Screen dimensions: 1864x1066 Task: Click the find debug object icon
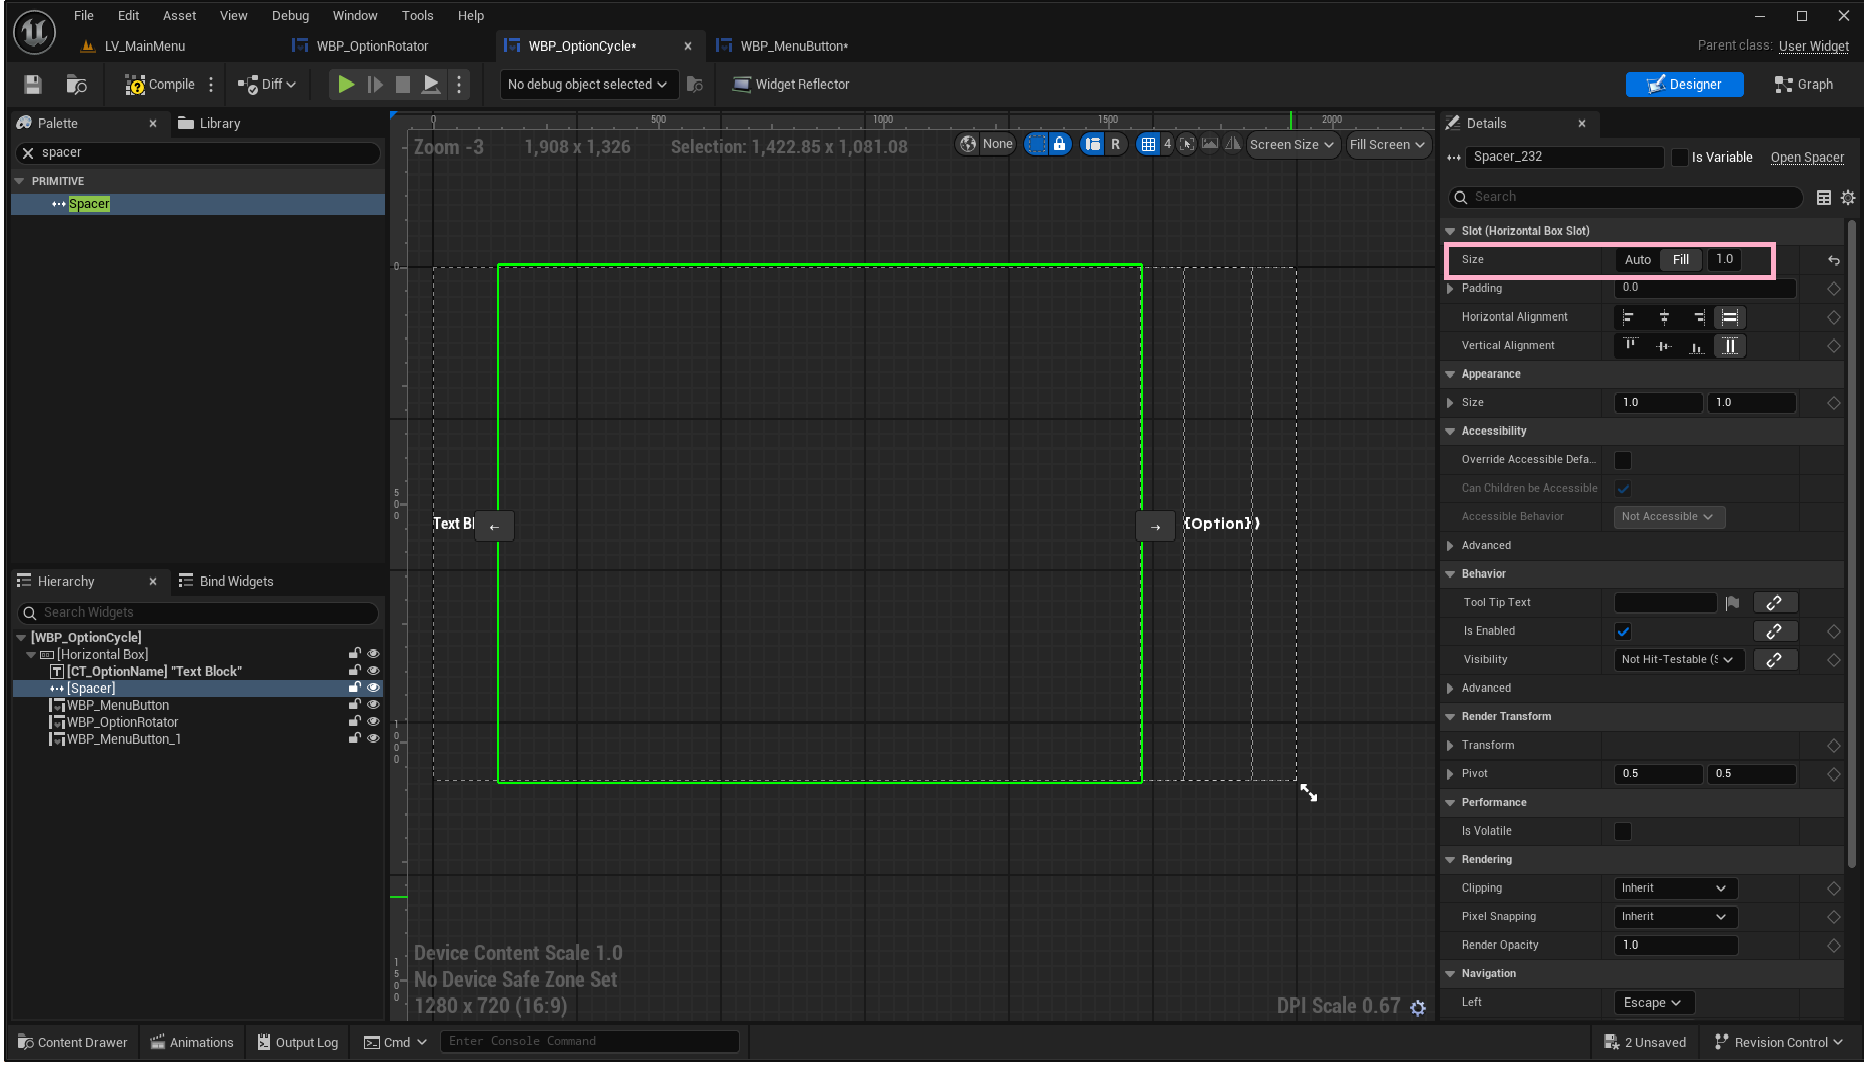(695, 85)
